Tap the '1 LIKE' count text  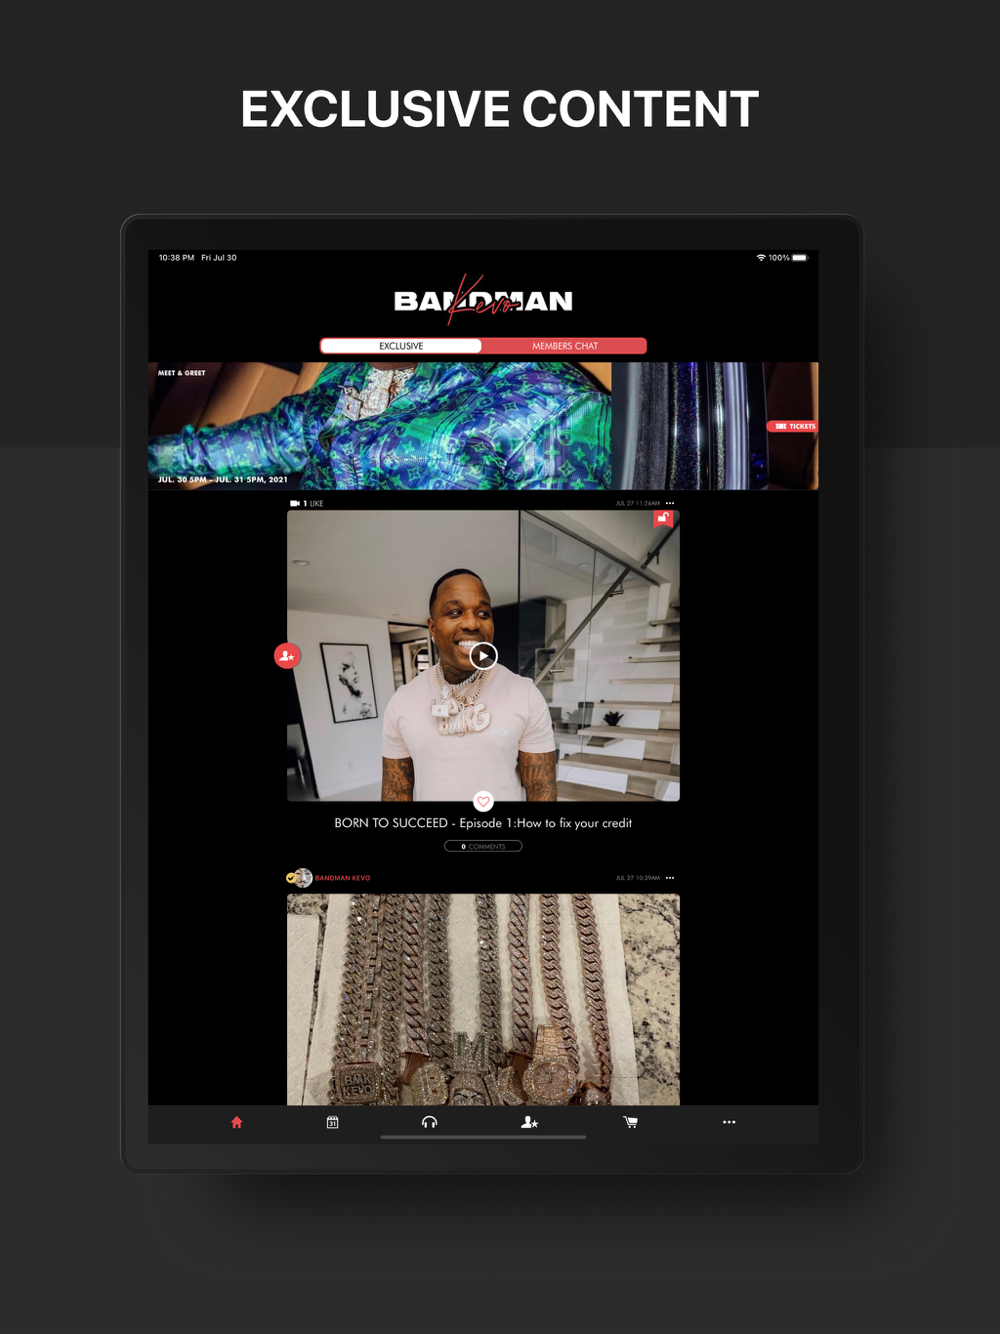313,503
